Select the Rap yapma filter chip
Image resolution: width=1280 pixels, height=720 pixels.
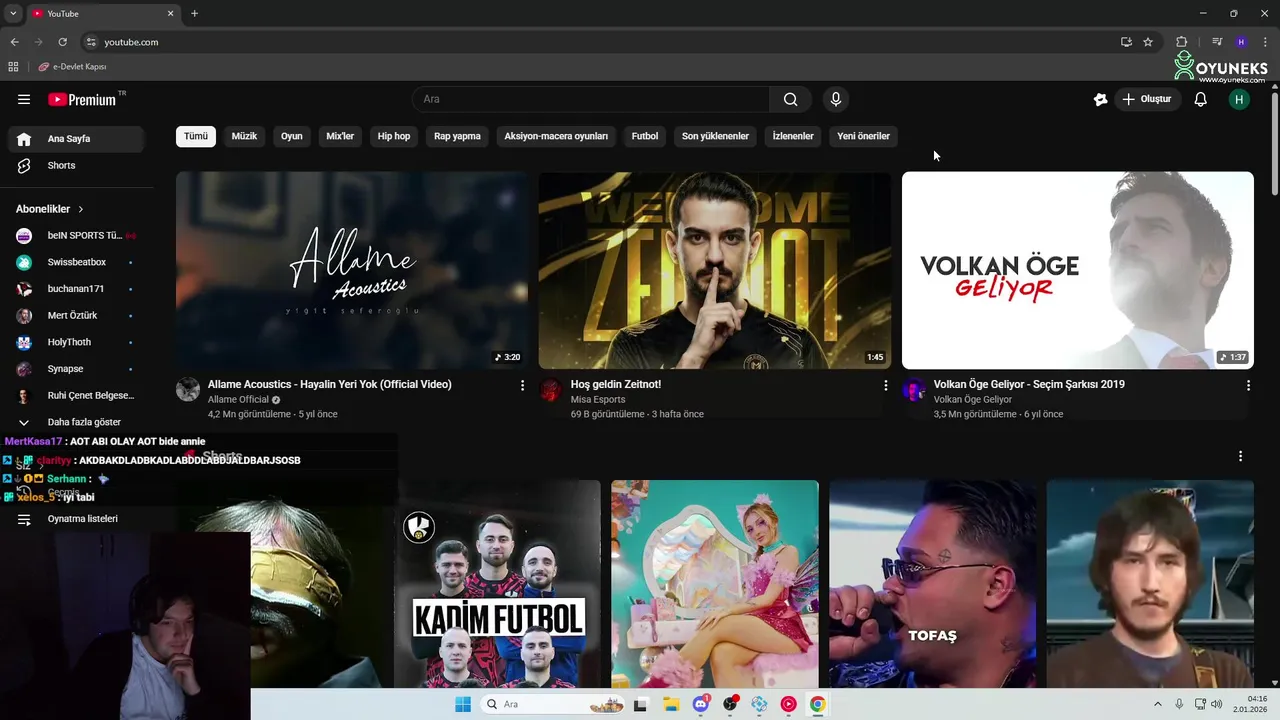click(x=457, y=136)
